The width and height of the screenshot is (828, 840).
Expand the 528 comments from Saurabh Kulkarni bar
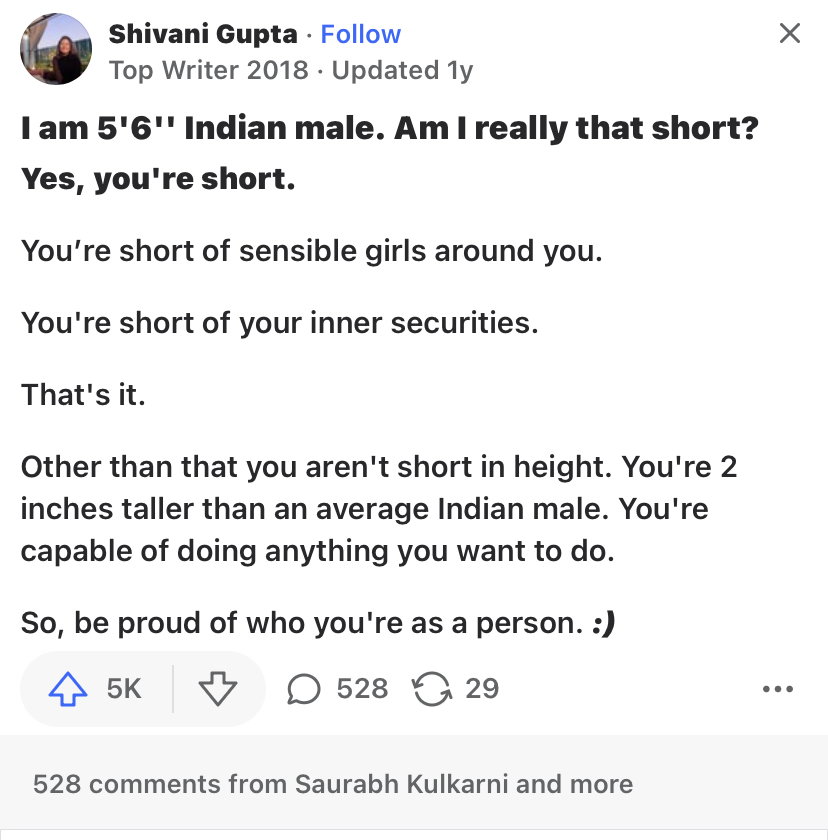[x=414, y=783]
